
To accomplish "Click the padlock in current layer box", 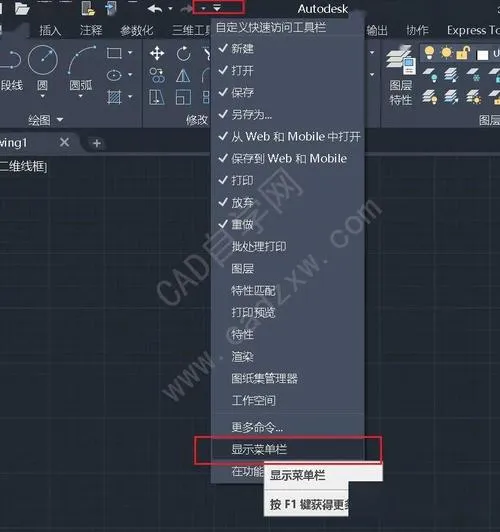I will click(463, 53).
